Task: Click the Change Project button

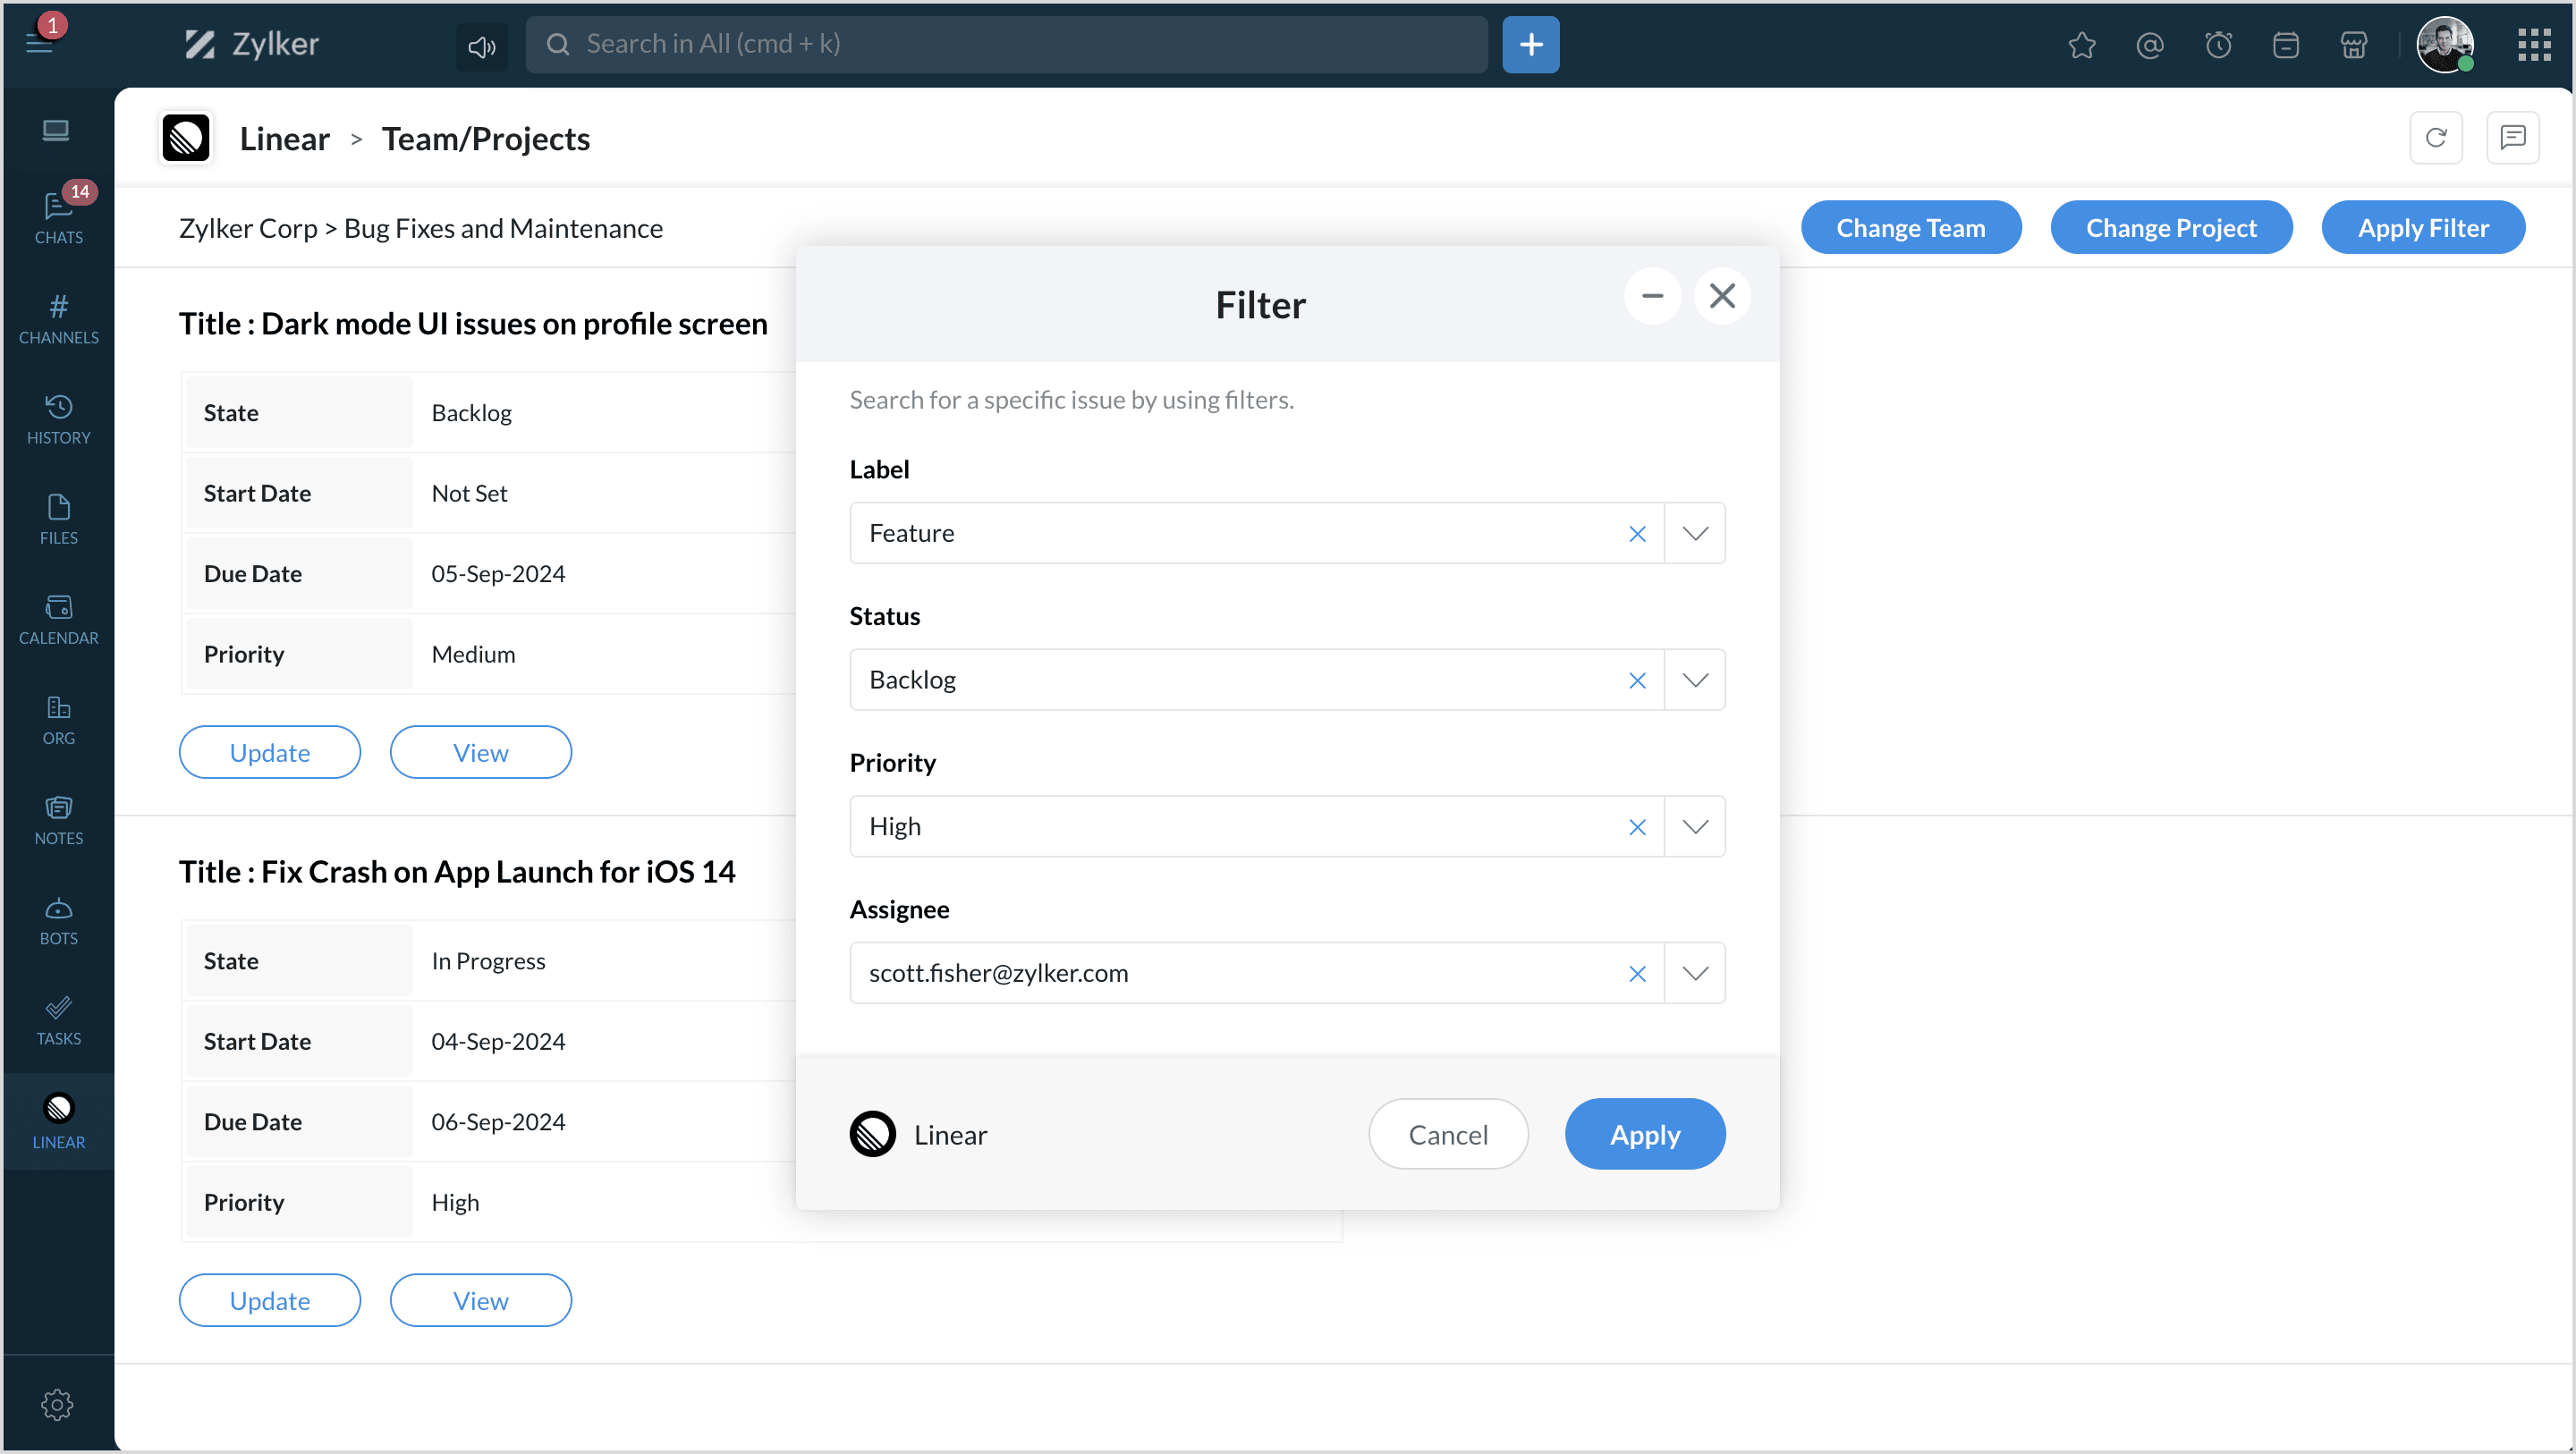Action: click(2170, 228)
